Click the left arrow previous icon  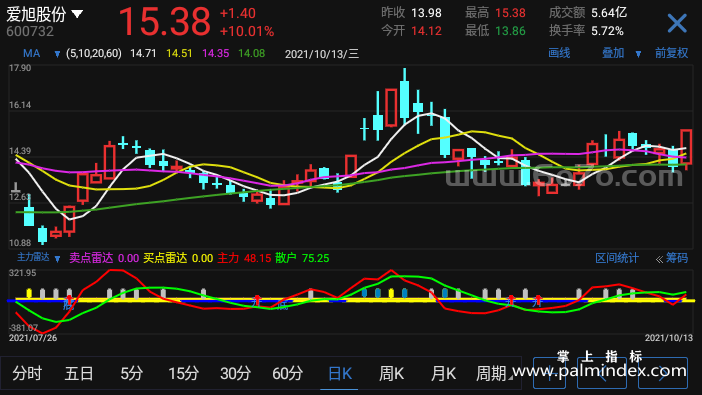click(x=602, y=373)
